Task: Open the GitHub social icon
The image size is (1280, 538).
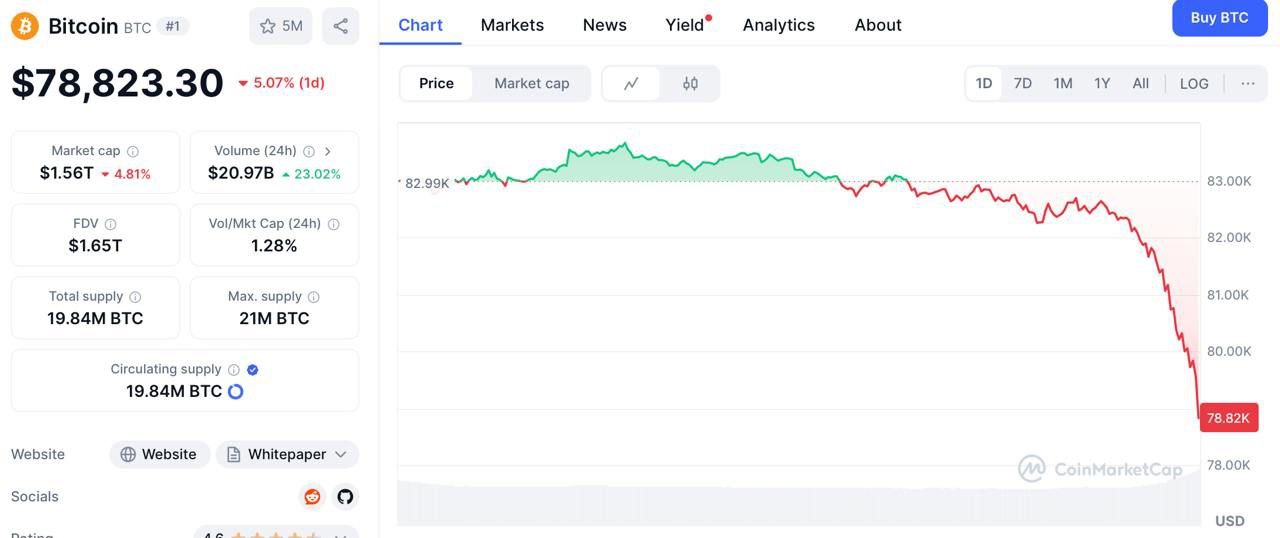Action: [x=345, y=496]
